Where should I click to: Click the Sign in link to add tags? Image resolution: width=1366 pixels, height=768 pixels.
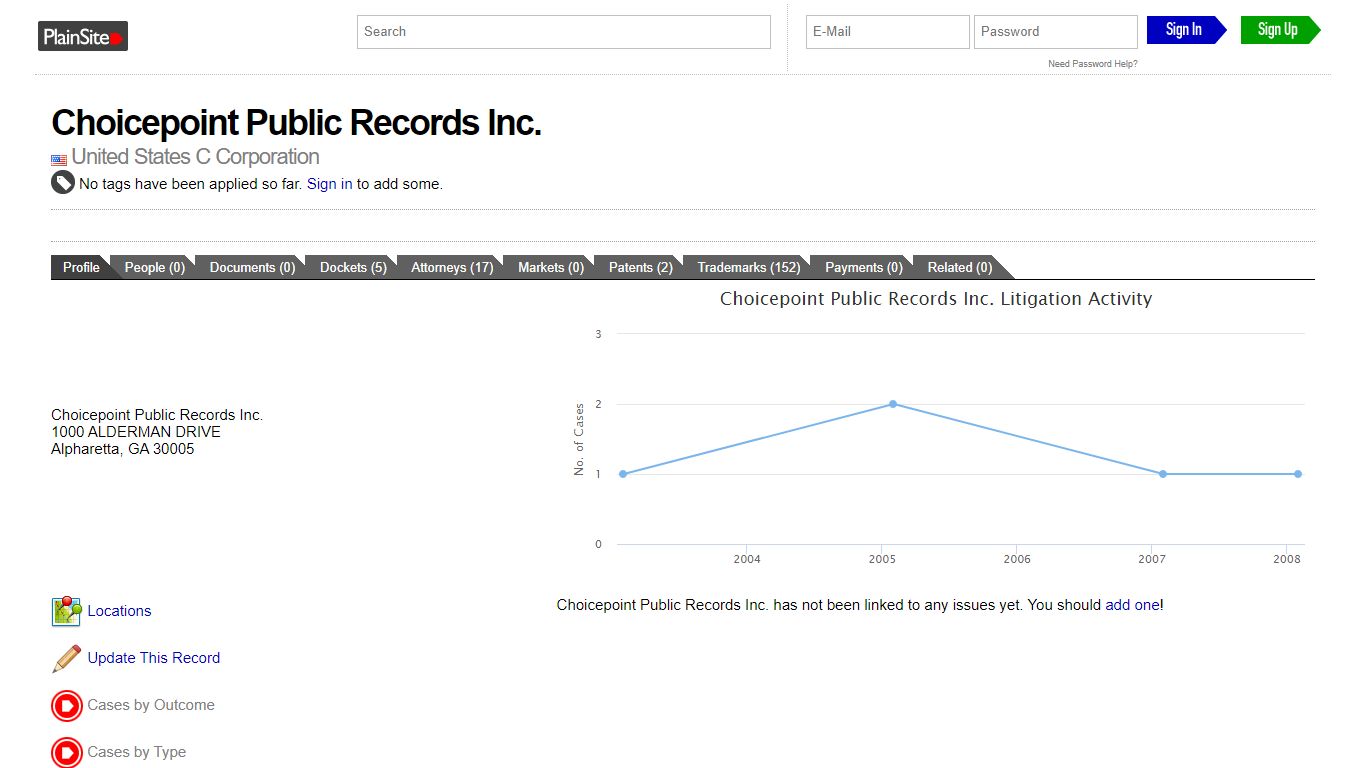coord(329,184)
